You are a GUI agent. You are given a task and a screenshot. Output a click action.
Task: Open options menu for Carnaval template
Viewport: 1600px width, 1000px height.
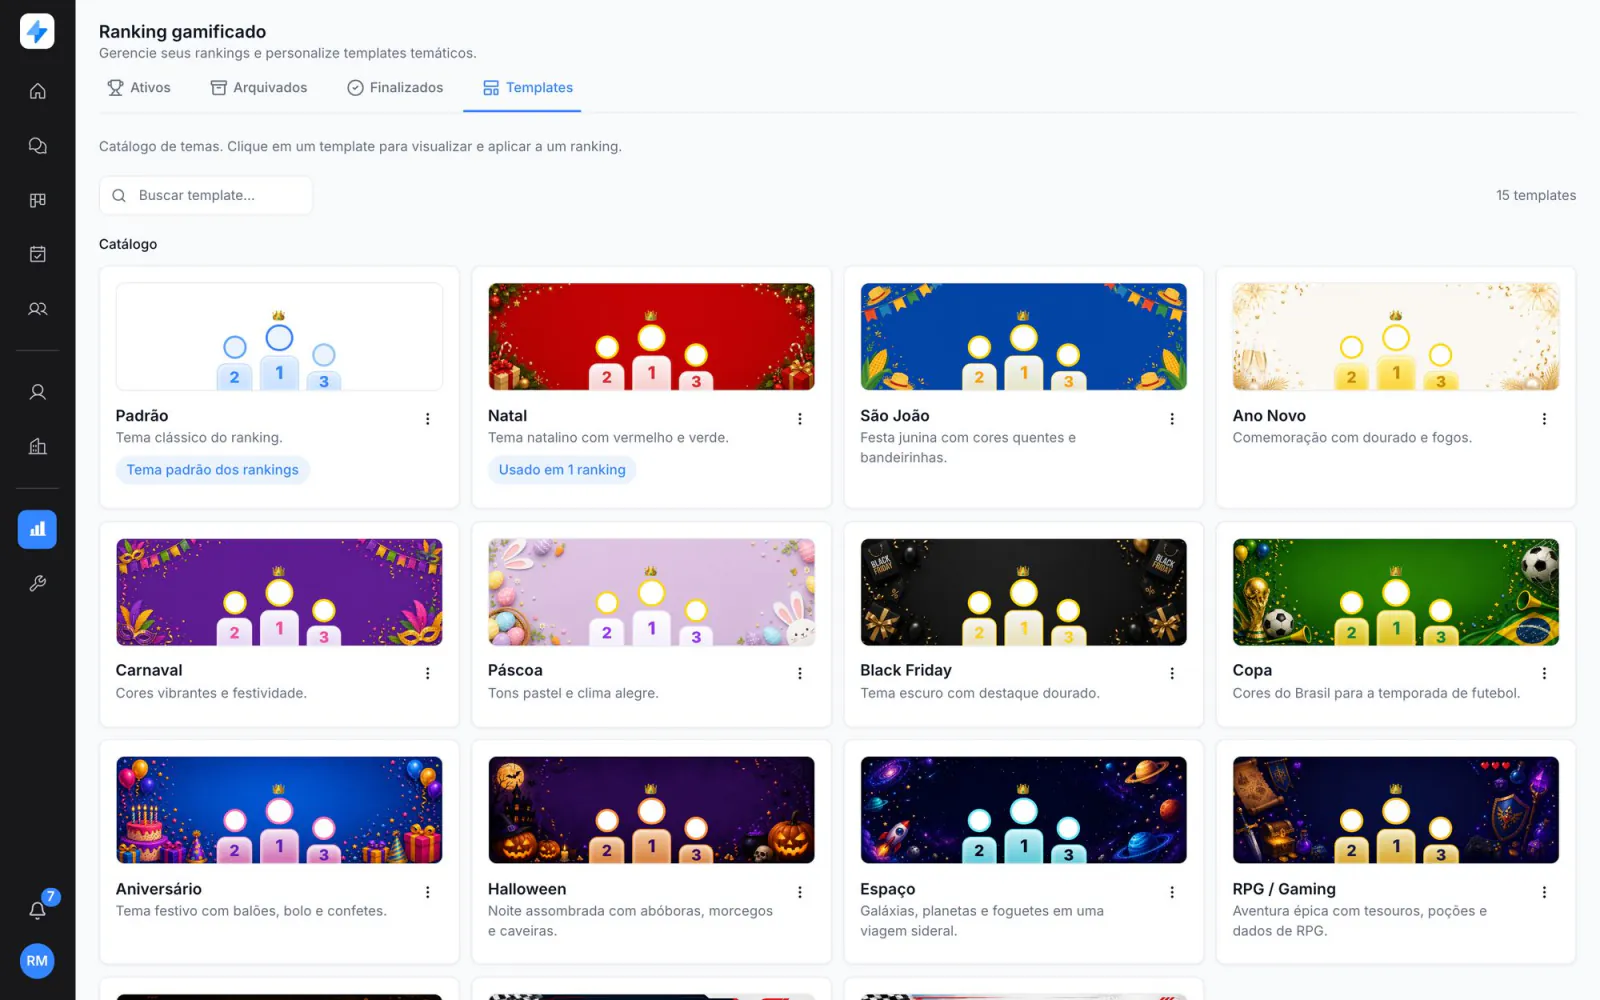tap(427, 674)
